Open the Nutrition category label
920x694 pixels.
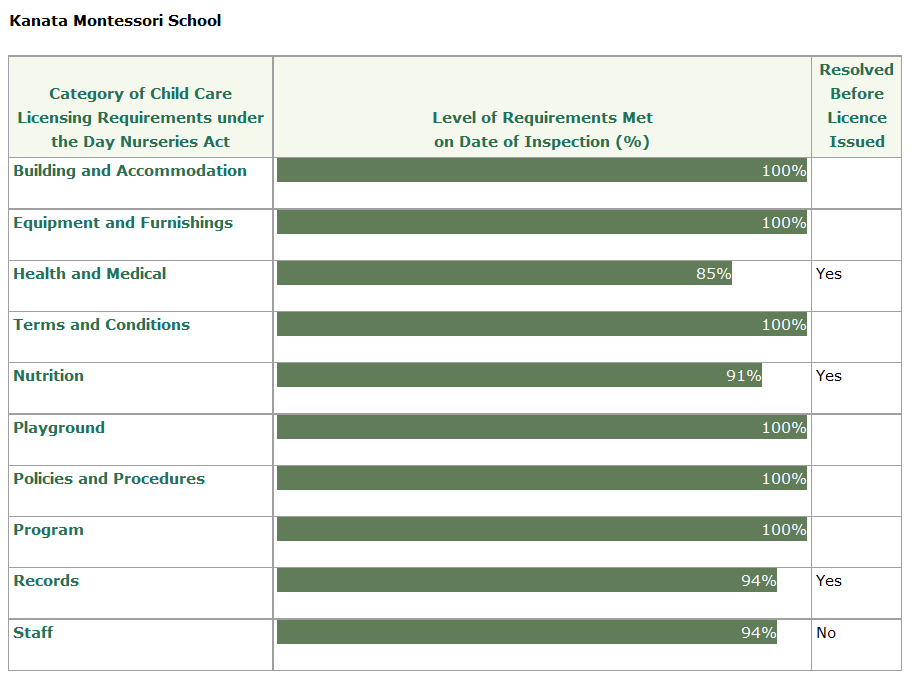(49, 376)
